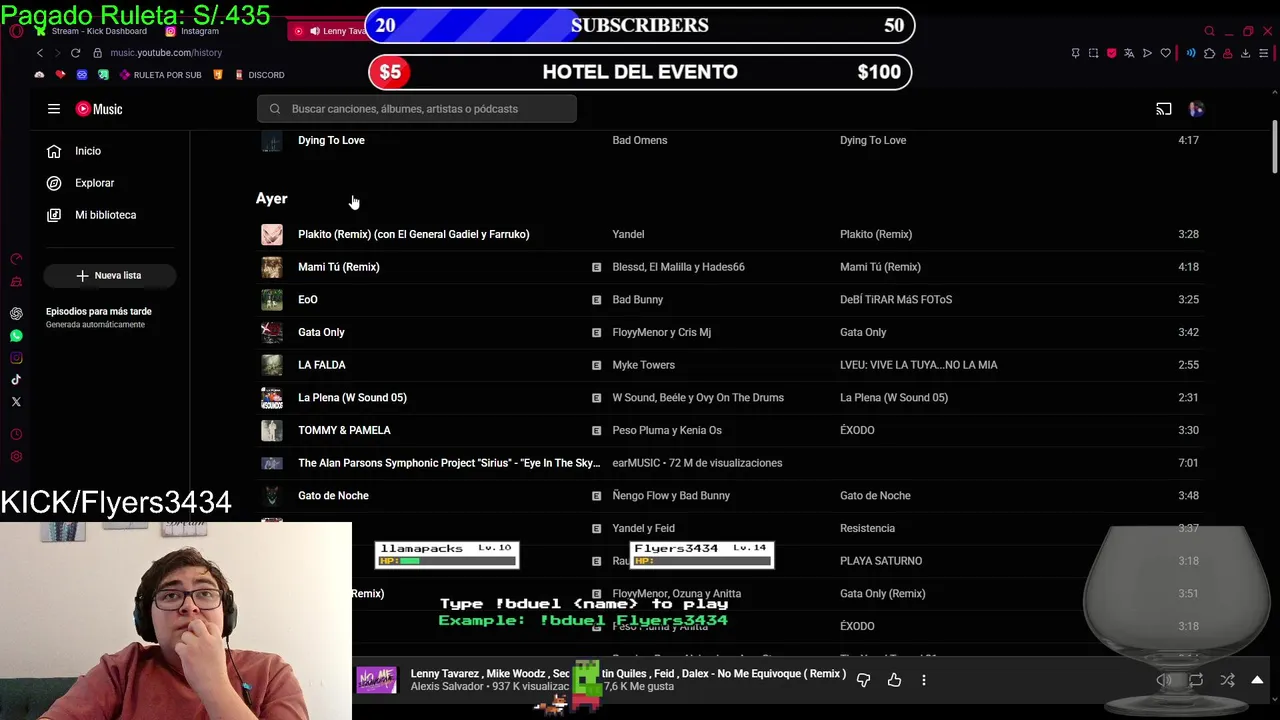Click the cast to device icon
1280x720 pixels.
coord(1164,109)
